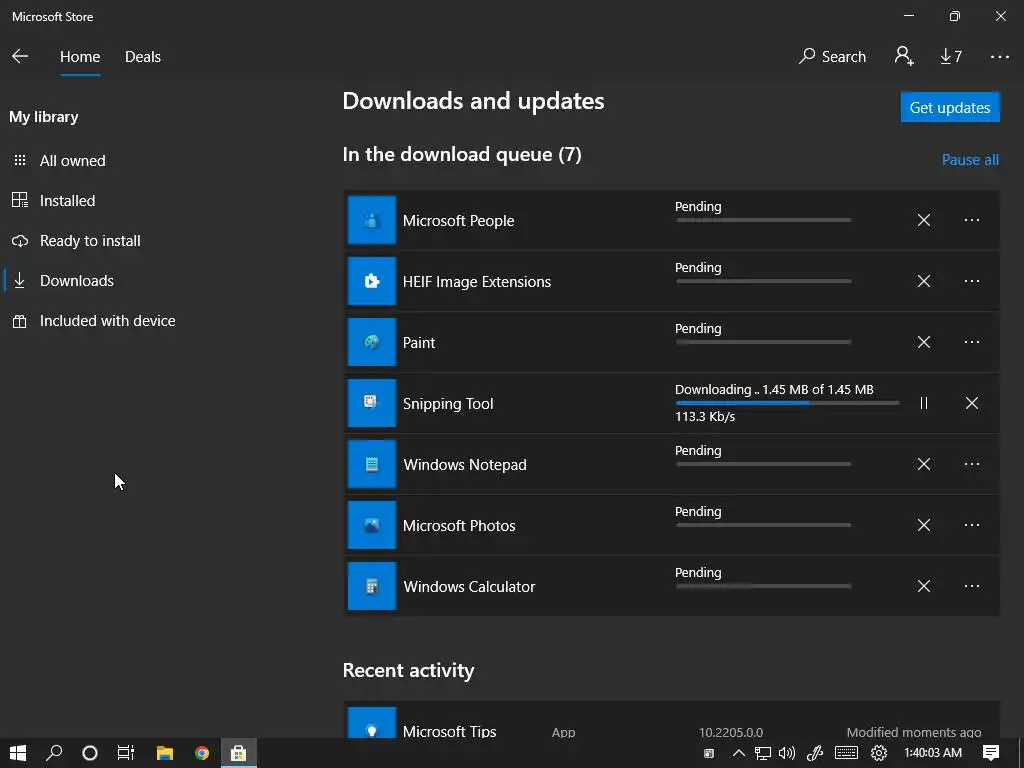Open the downloads indicator showing 7
The image size is (1024, 768).
[951, 57]
